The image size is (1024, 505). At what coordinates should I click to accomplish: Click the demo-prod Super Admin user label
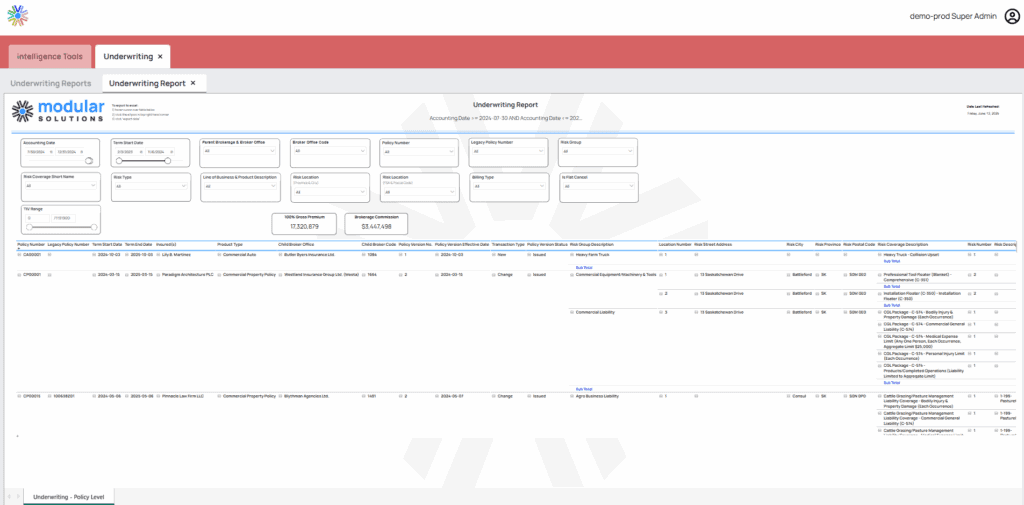[x=953, y=16]
